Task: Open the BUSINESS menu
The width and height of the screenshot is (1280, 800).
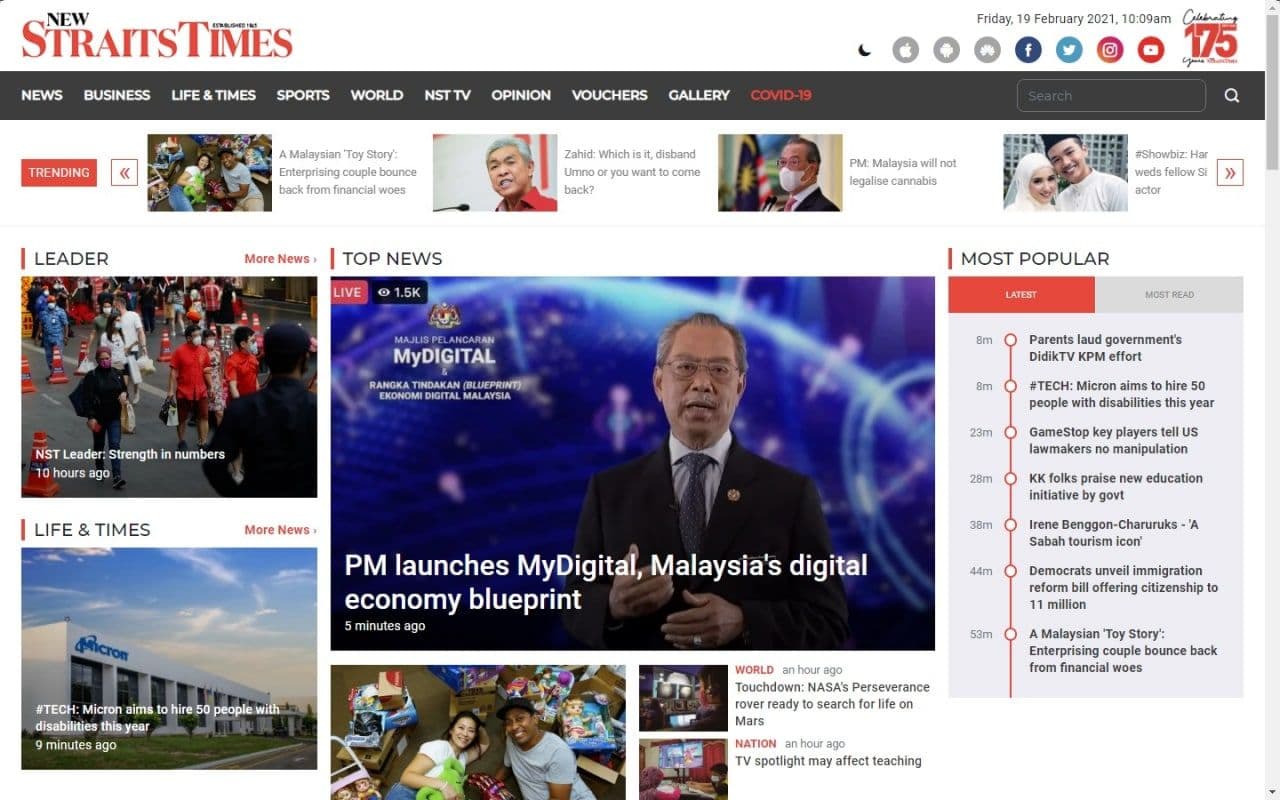Action: [117, 95]
